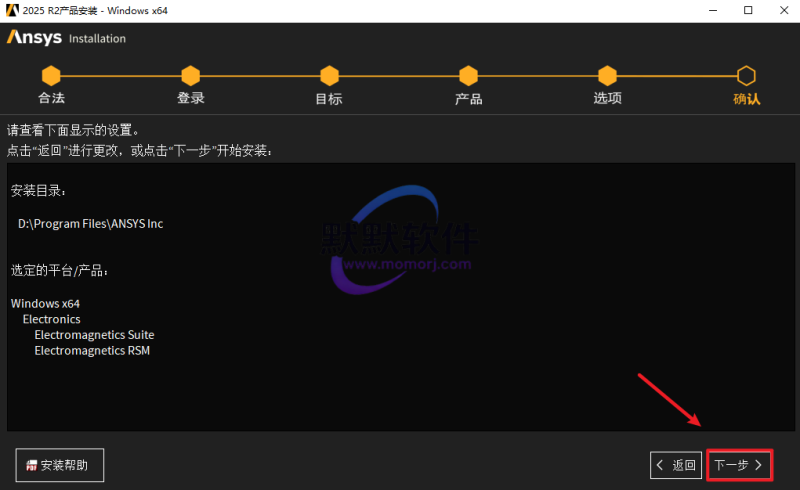This screenshot has width=800, height=490.
Task: Click the 产品 step hexagon icon
Action: click(468, 76)
